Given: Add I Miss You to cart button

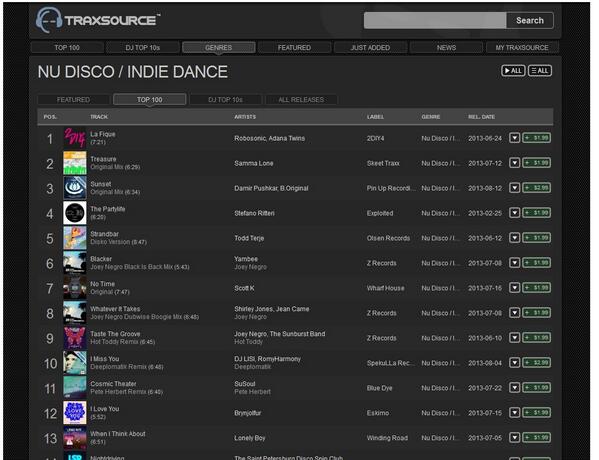Looking at the screenshot, I should [536, 363].
